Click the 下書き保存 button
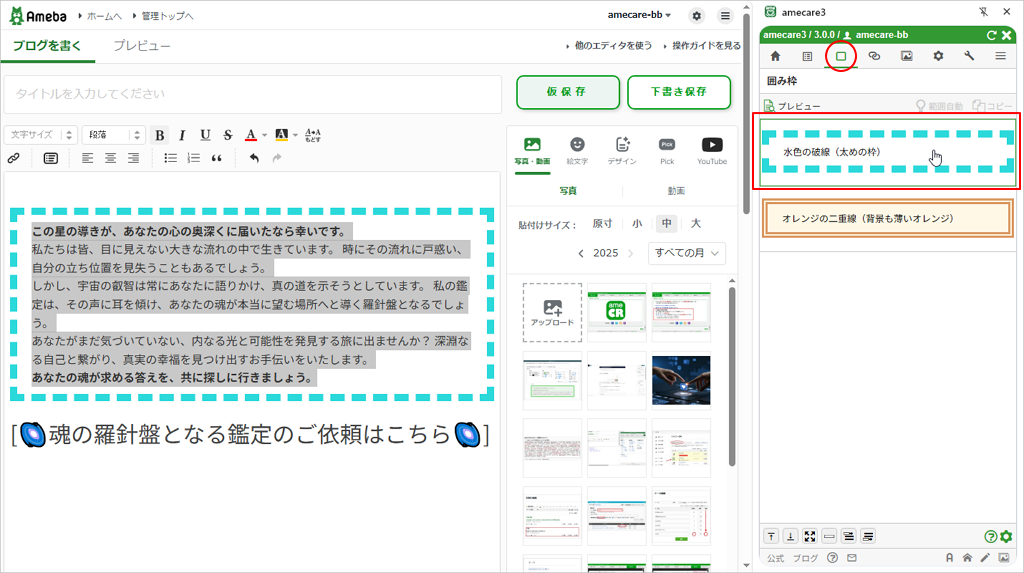Screen dimensions: 1024x573 (x=678, y=92)
